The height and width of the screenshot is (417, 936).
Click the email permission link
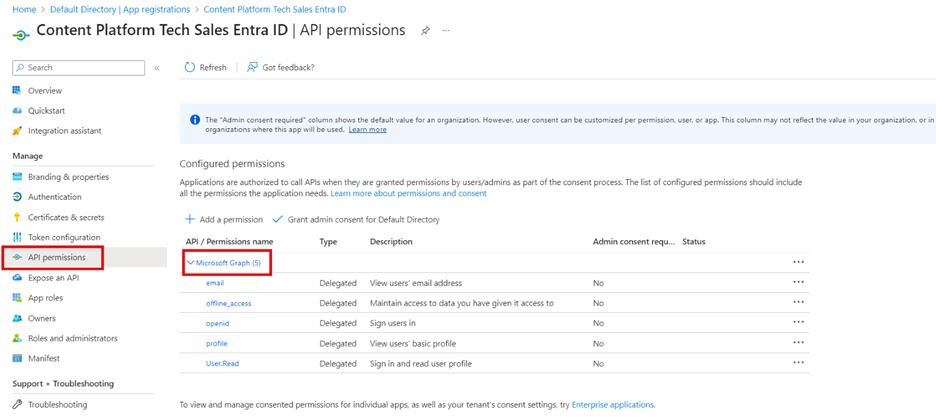[x=214, y=283]
